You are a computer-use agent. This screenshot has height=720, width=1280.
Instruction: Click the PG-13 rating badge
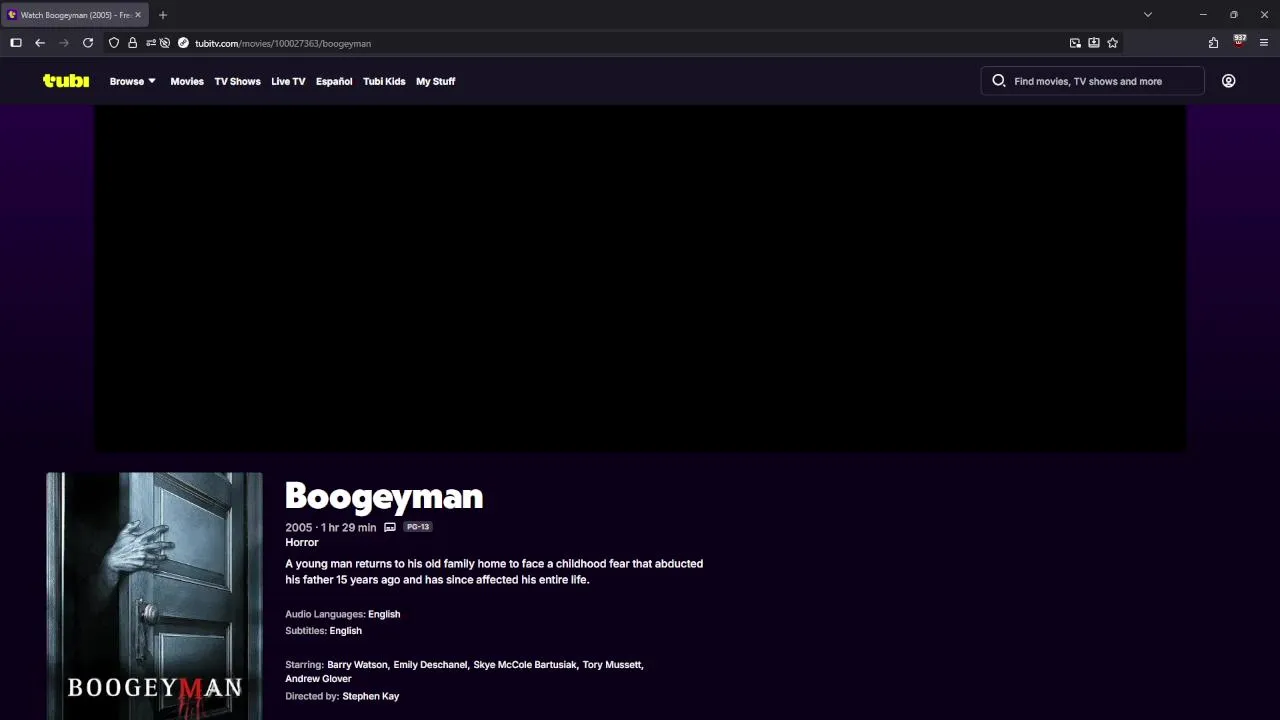pos(418,527)
